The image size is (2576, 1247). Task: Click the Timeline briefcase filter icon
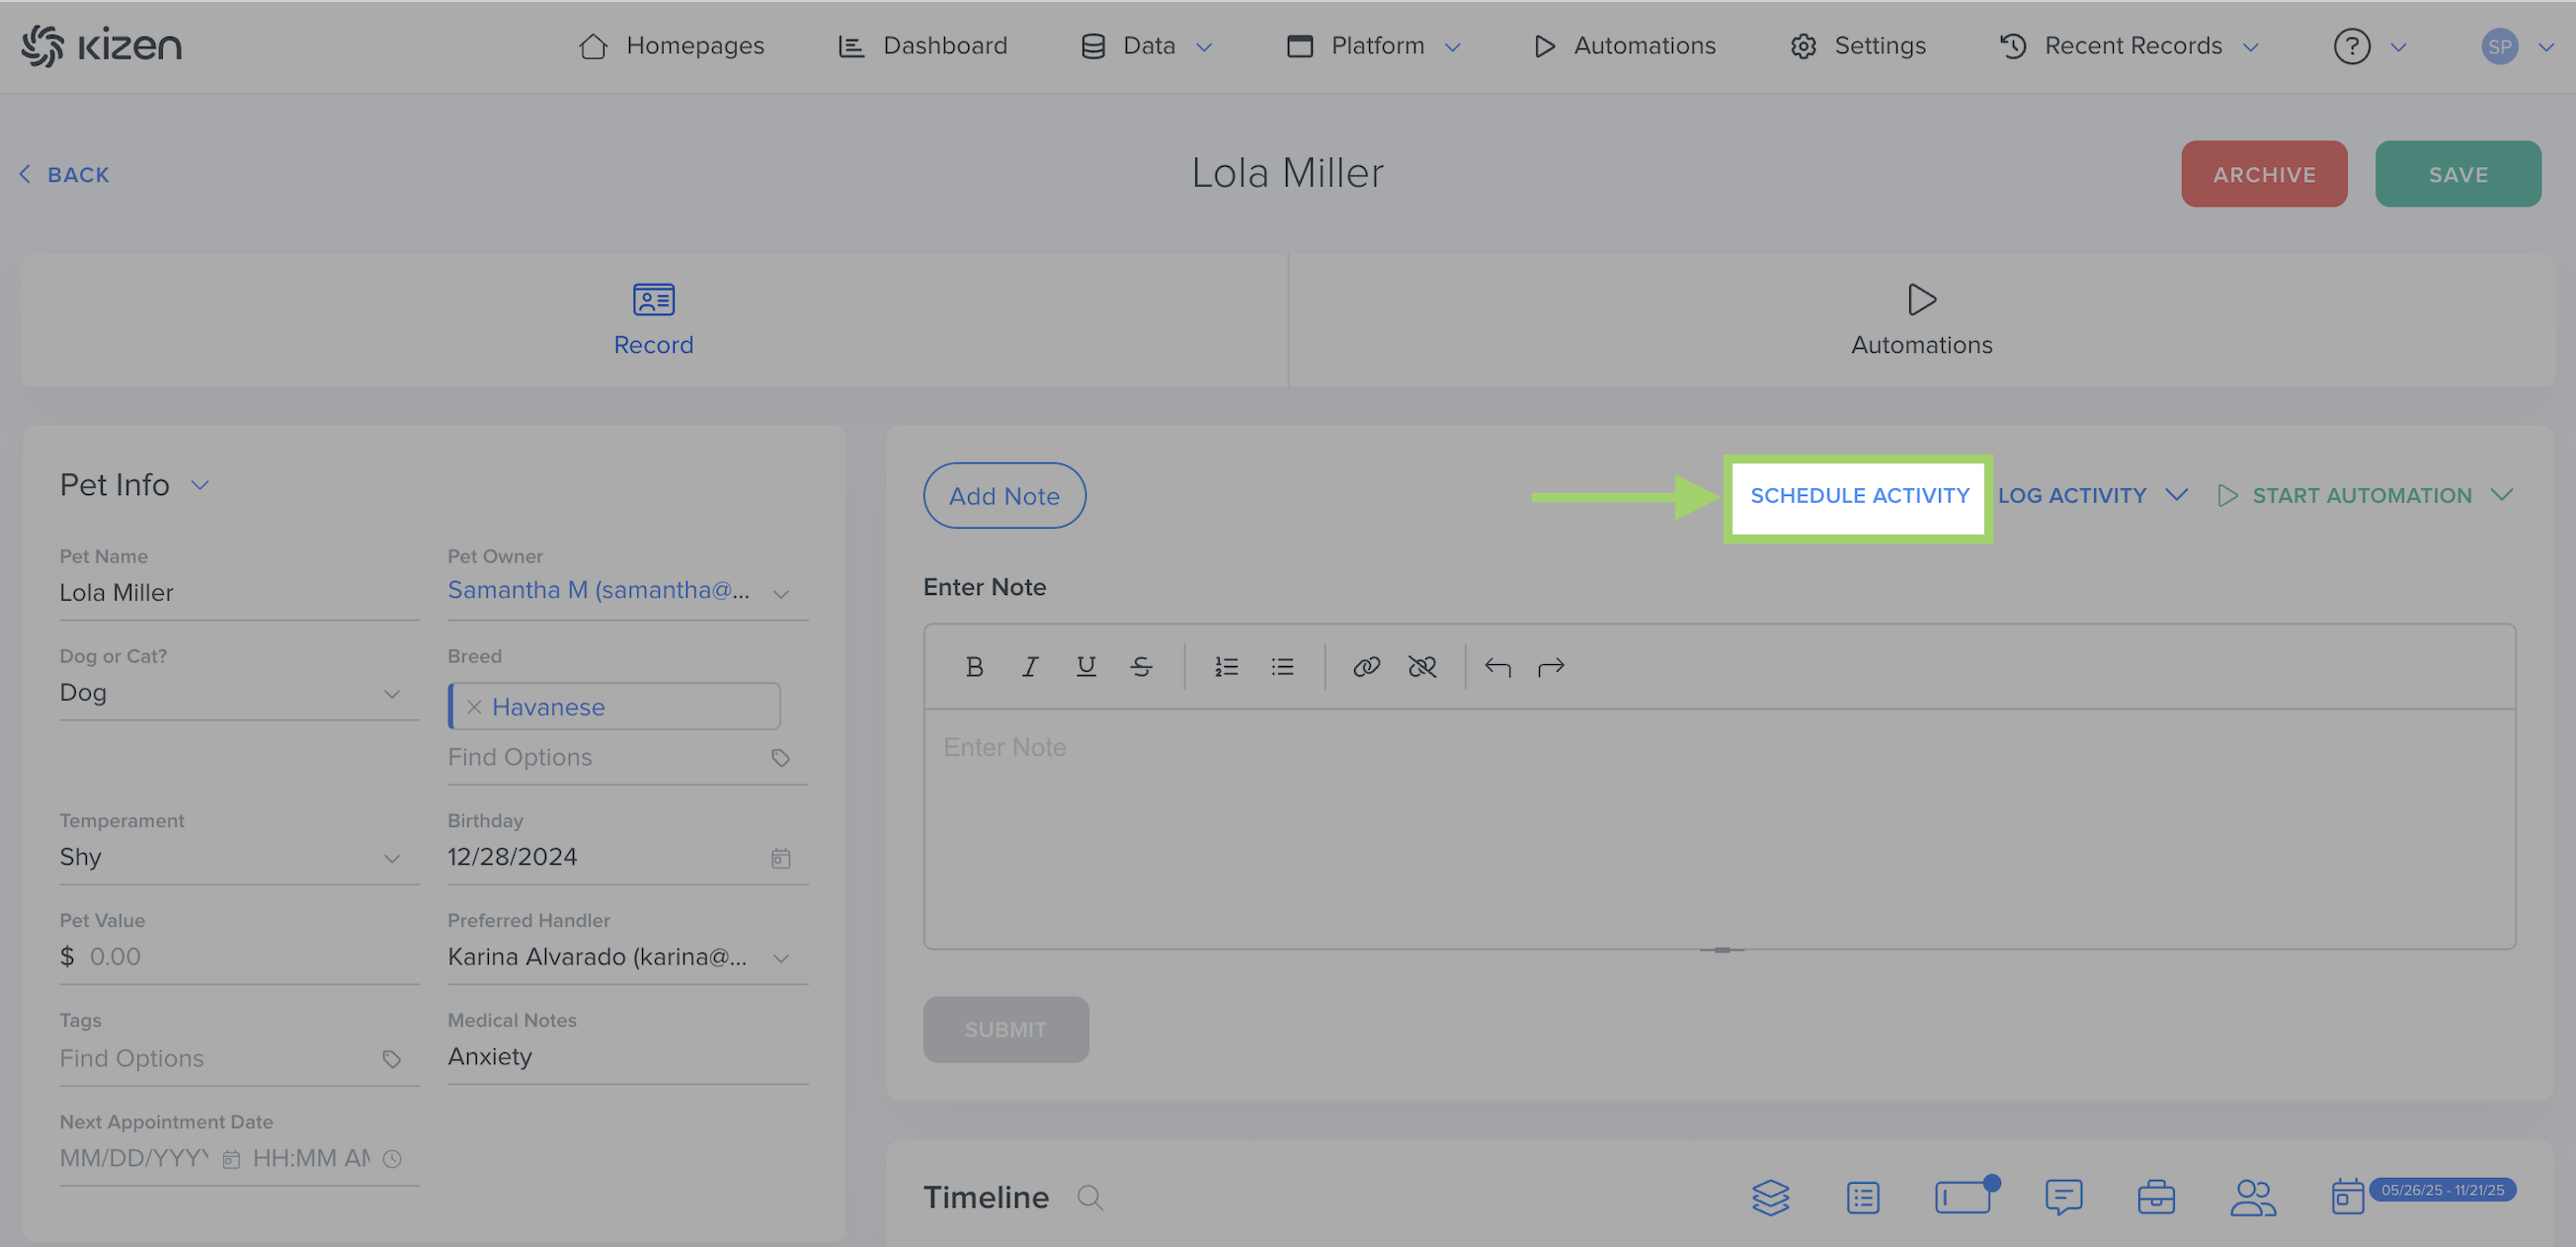click(2156, 1197)
